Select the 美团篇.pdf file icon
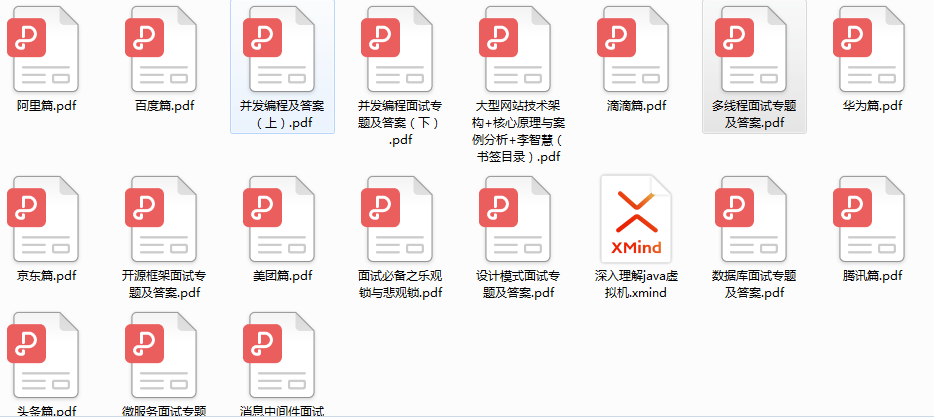The image size is (934, 417). pos(279,219)
